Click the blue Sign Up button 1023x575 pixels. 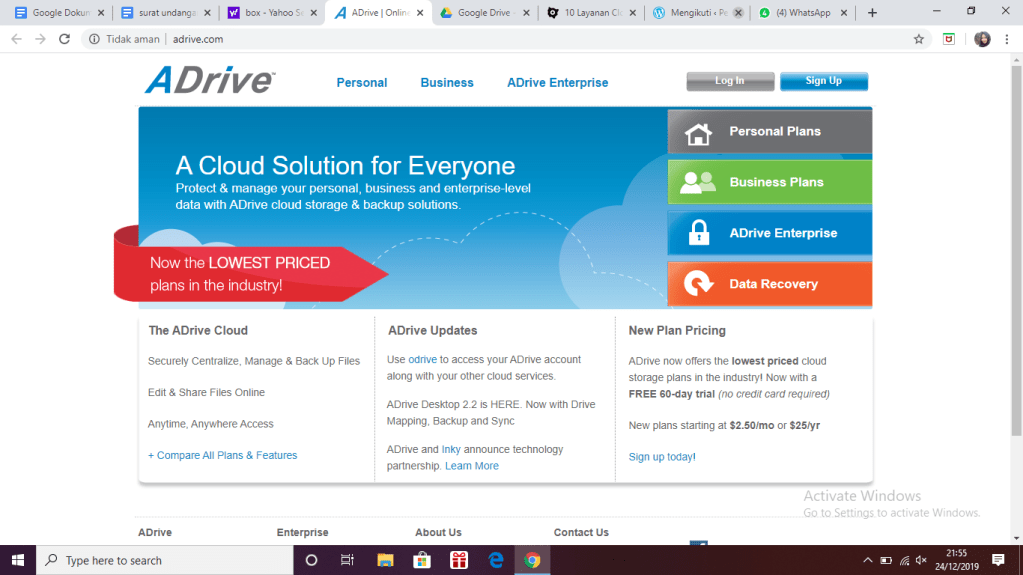point(823,81)
